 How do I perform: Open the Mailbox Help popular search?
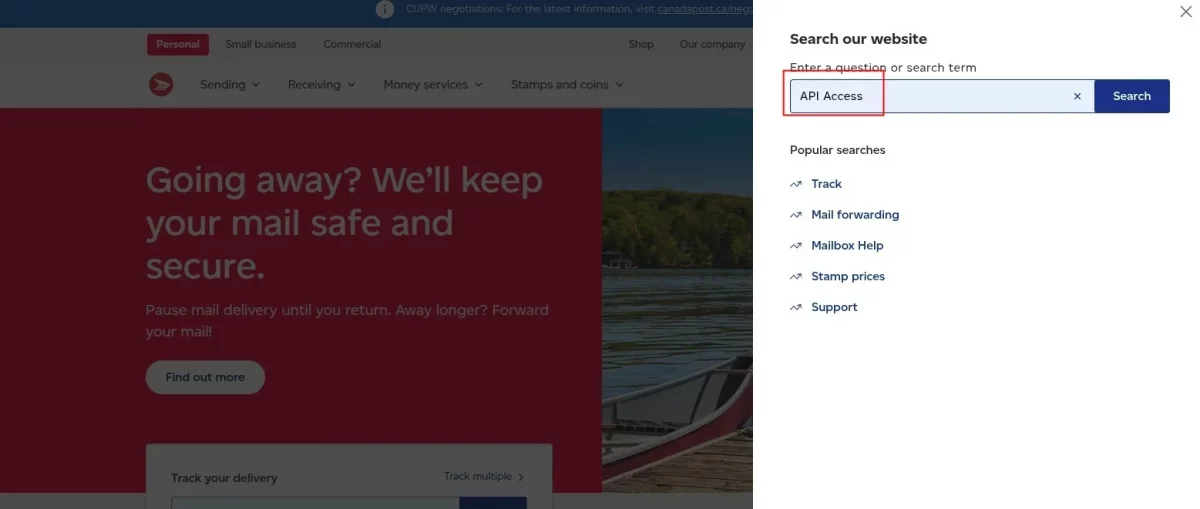click(x=847, y=245)
